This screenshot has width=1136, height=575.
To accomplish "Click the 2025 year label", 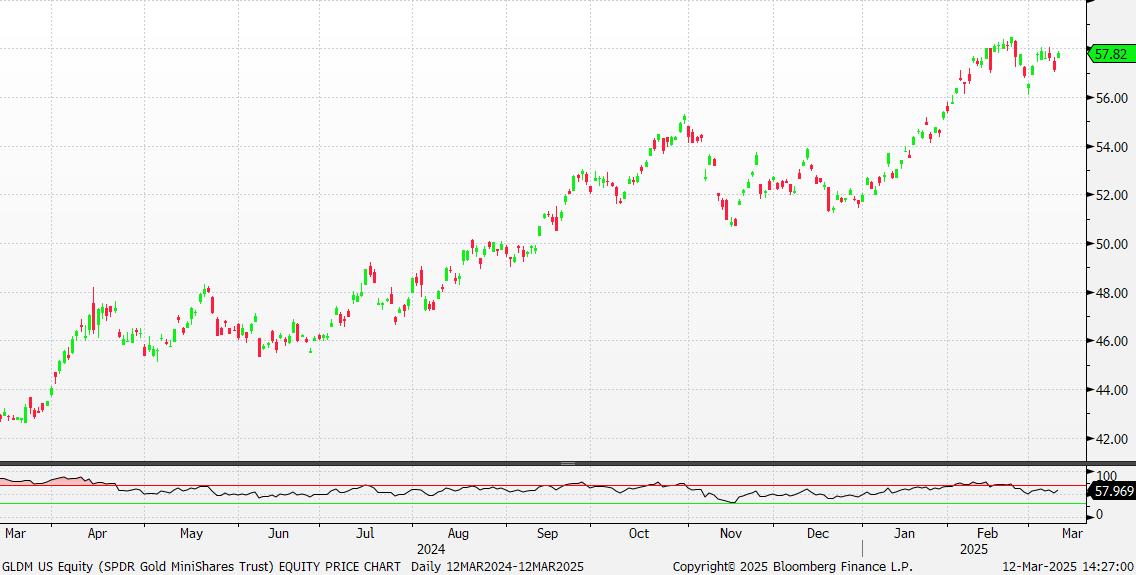I will 974,550.
